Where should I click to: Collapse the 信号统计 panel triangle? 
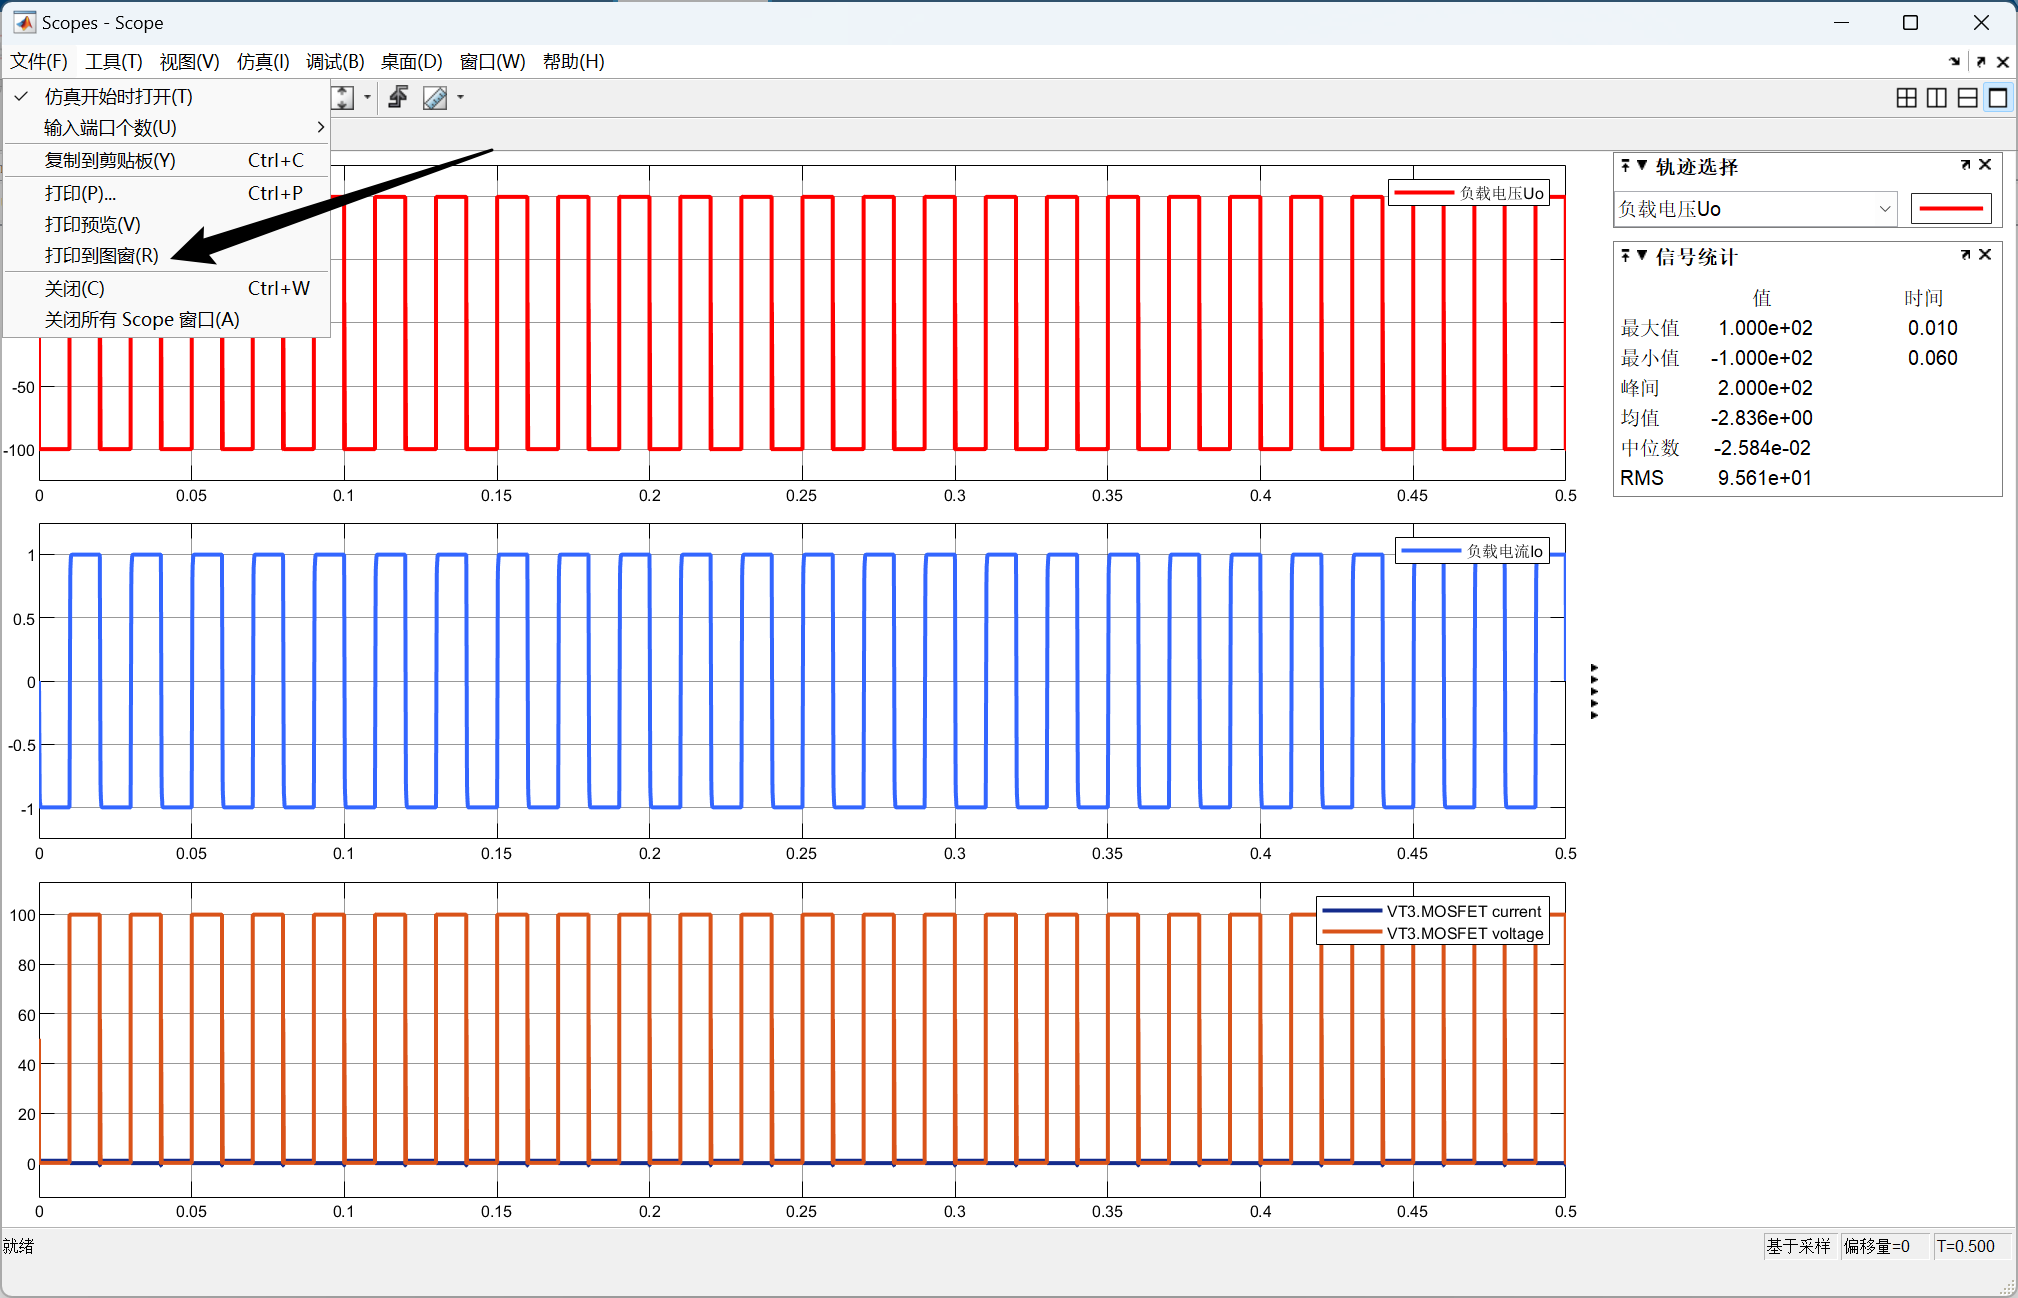point(1642,255)
